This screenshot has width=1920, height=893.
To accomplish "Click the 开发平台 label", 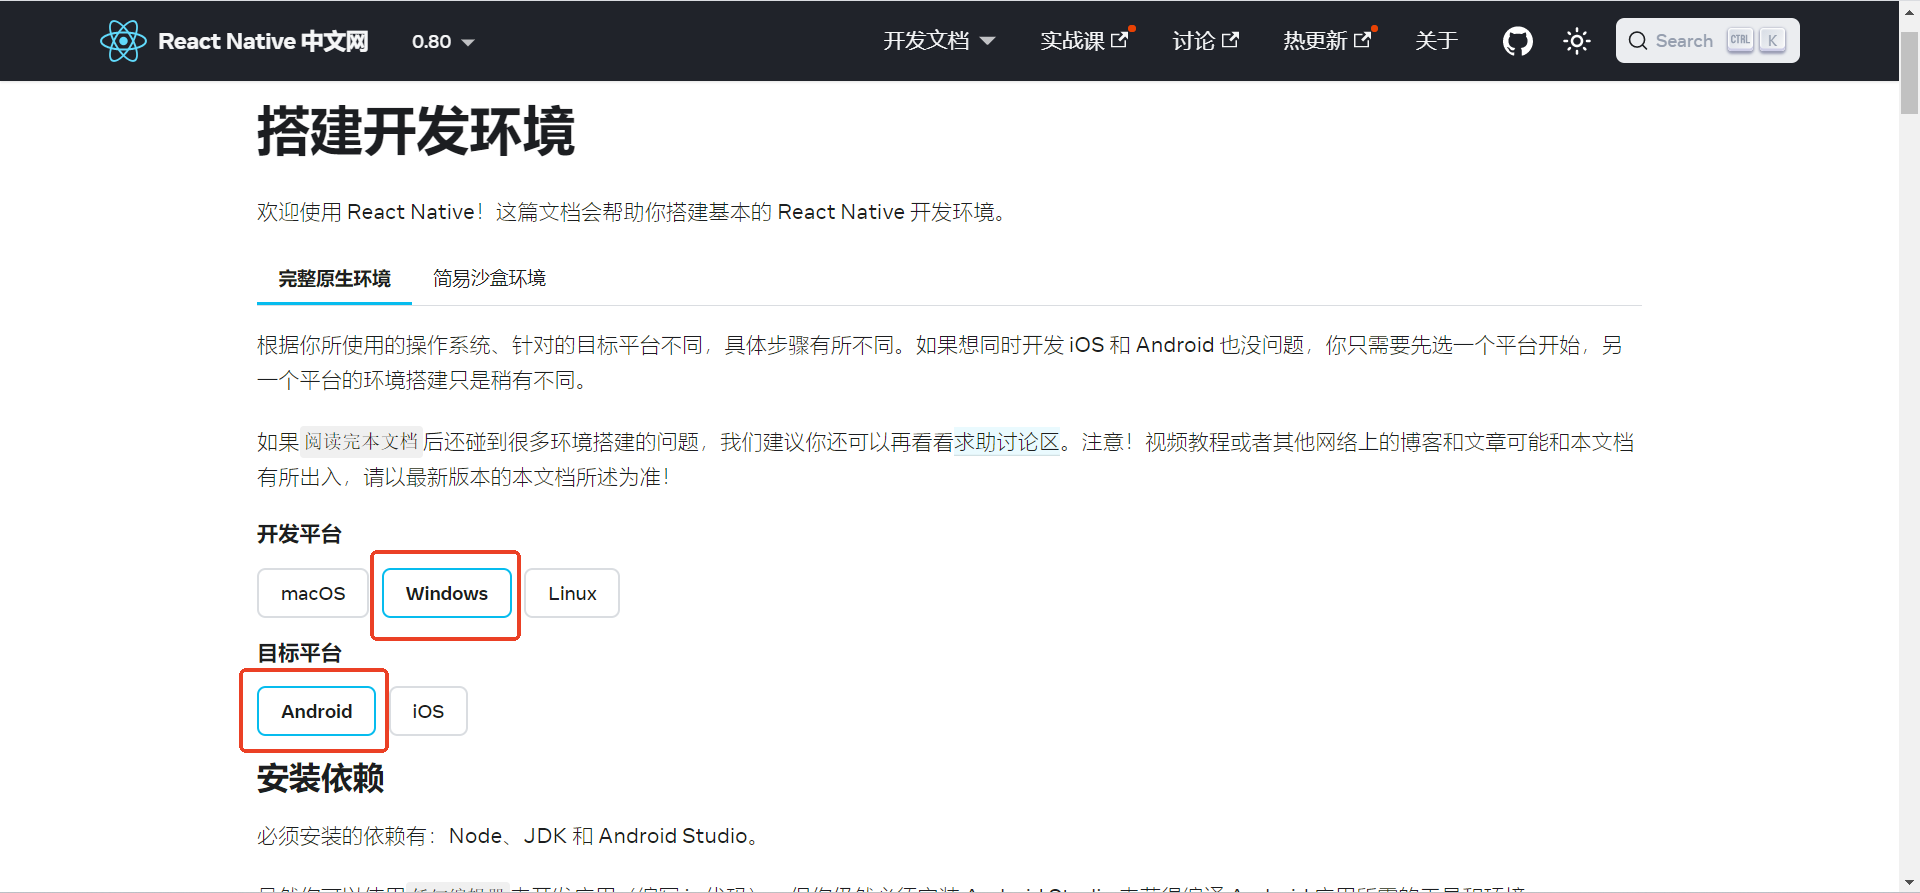I will click(x=299, y=534).
